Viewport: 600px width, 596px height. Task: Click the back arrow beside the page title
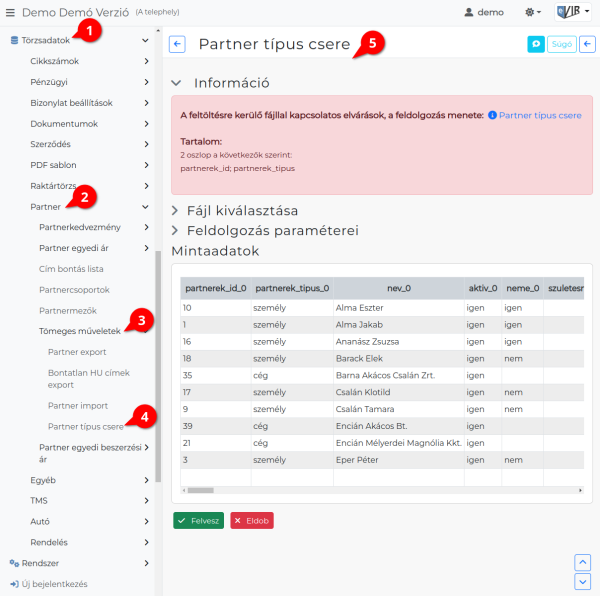[178, 44]
